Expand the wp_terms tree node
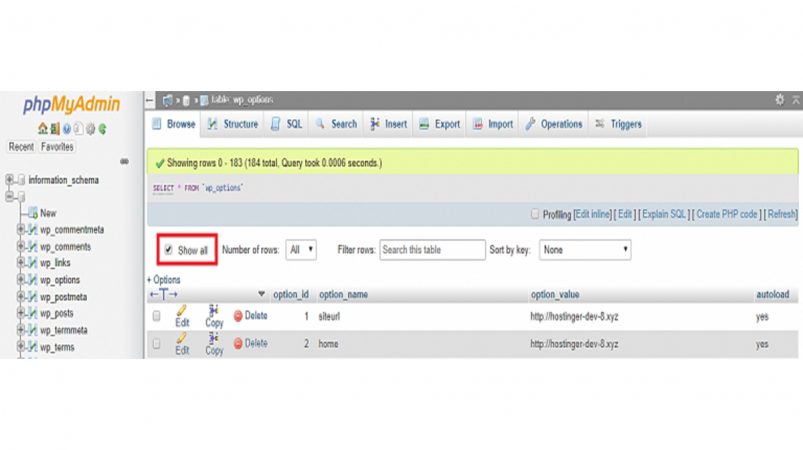The height and width of the screenshot is (450, 803). pyautogui.click(x=21, y=347)
